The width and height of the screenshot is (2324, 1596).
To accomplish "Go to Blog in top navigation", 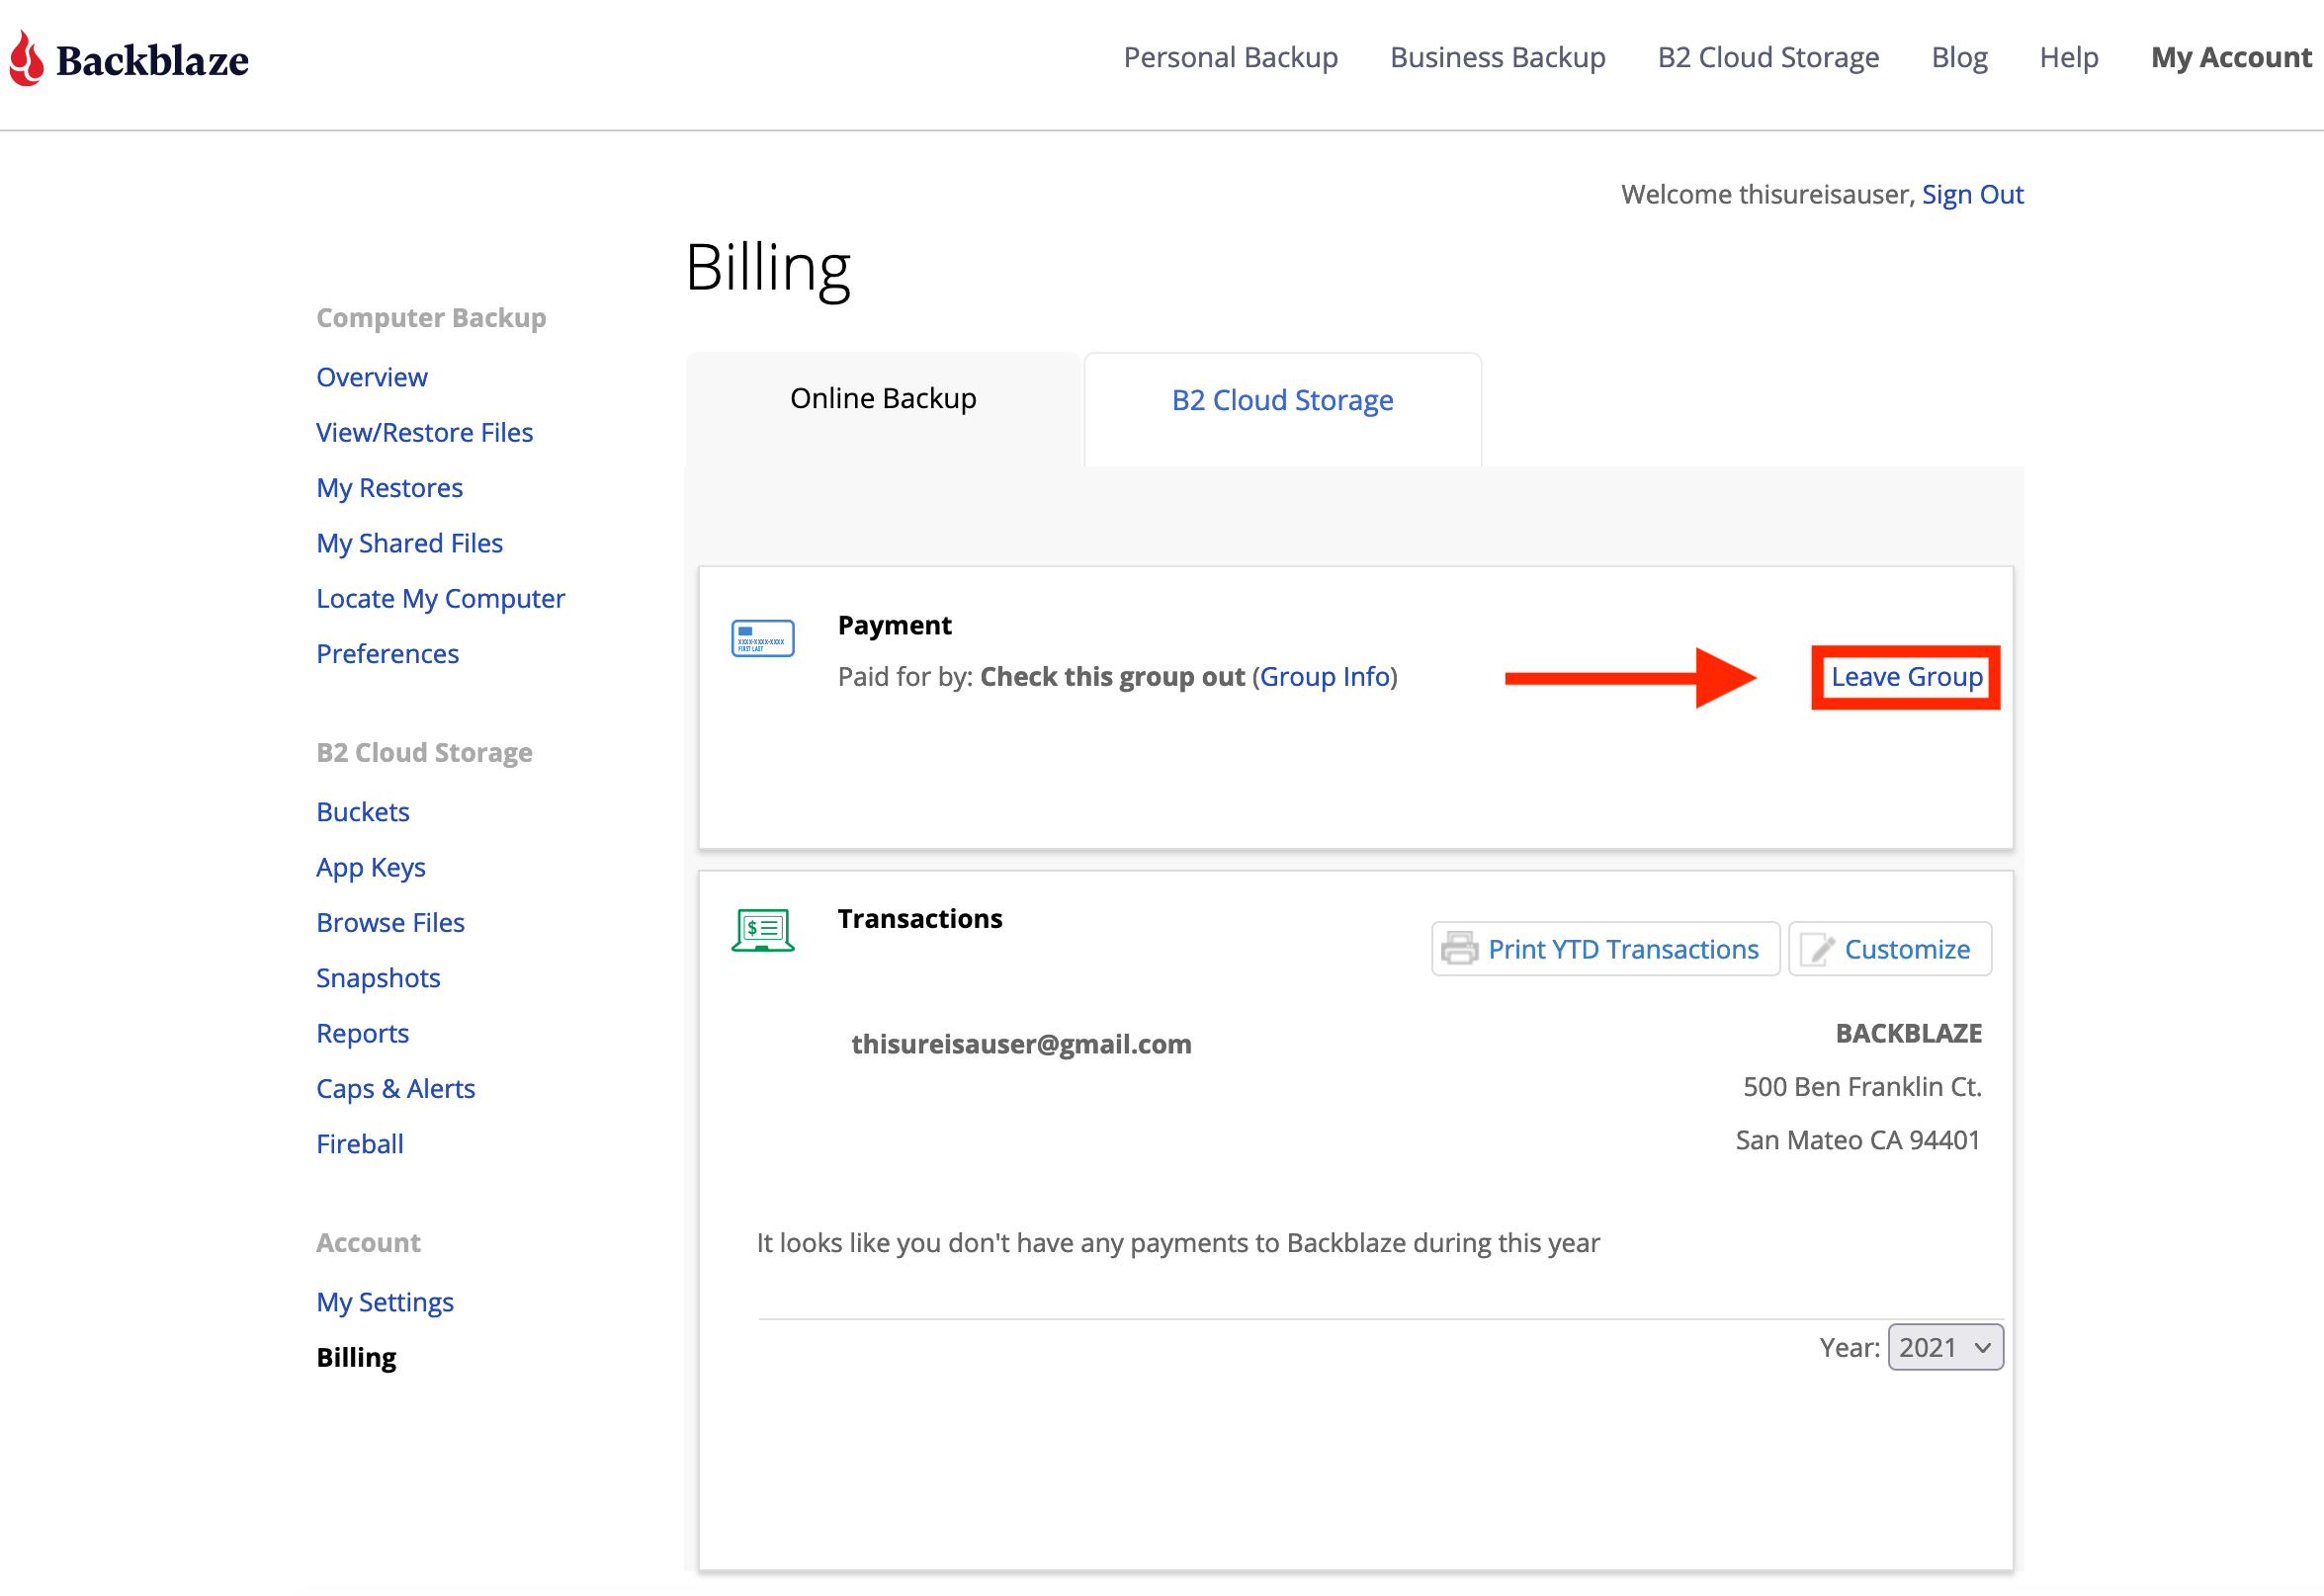I will coord(1959,58).
